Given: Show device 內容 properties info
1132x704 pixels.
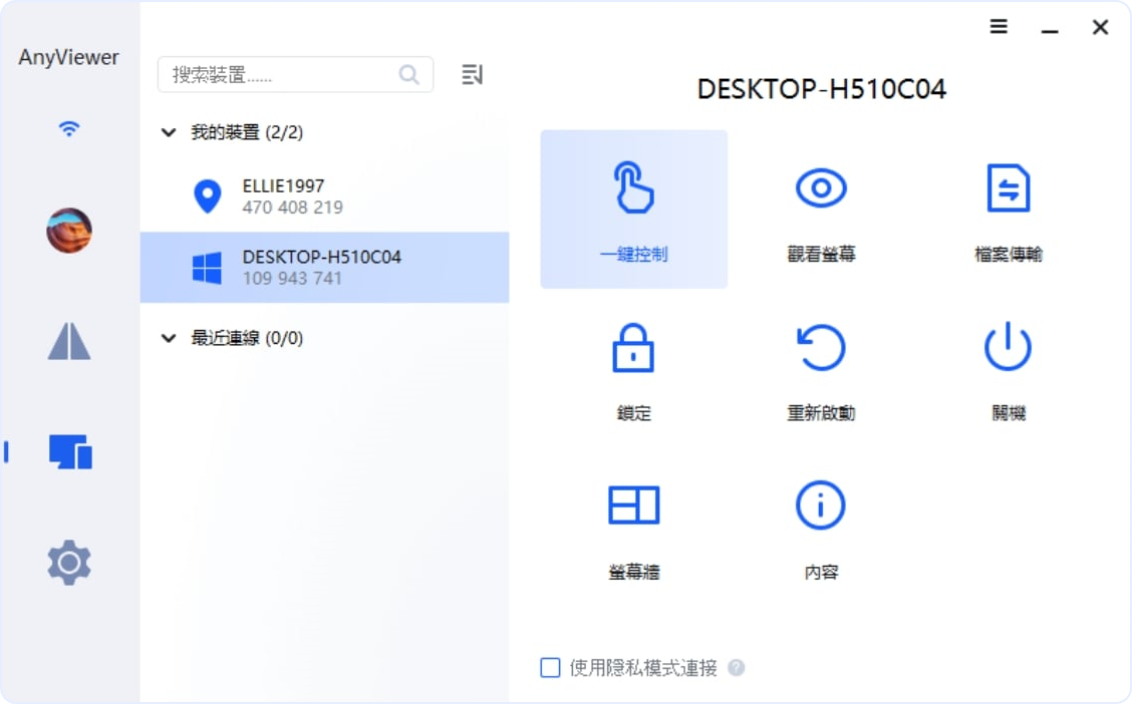Looking at the screenshot, I should [821, 529].
